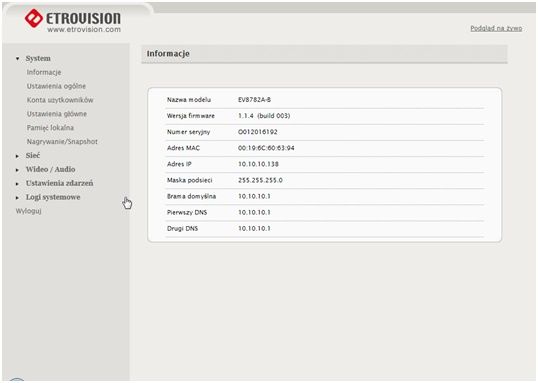
Task: Click the Informacje page heading
Action: click(168, 54)
